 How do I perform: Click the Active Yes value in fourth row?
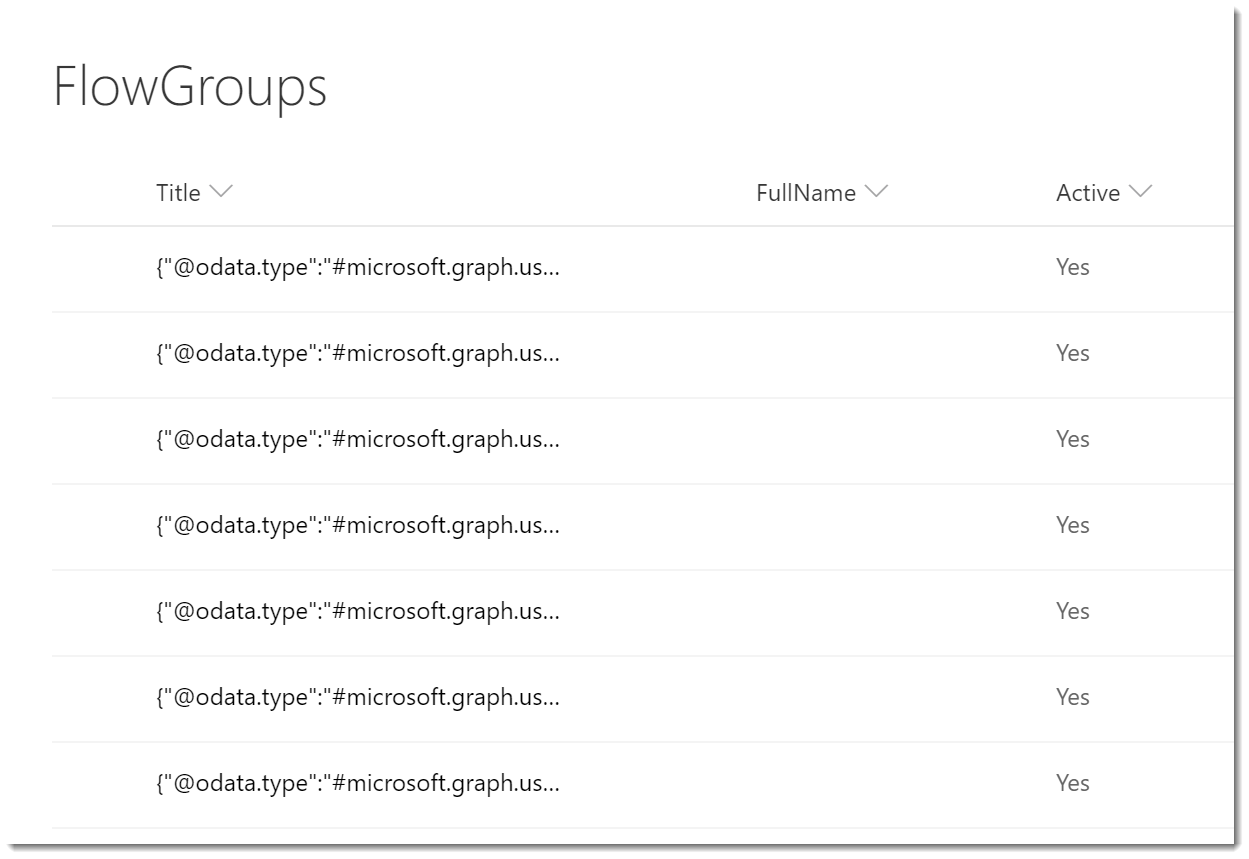coord(1073,525)
